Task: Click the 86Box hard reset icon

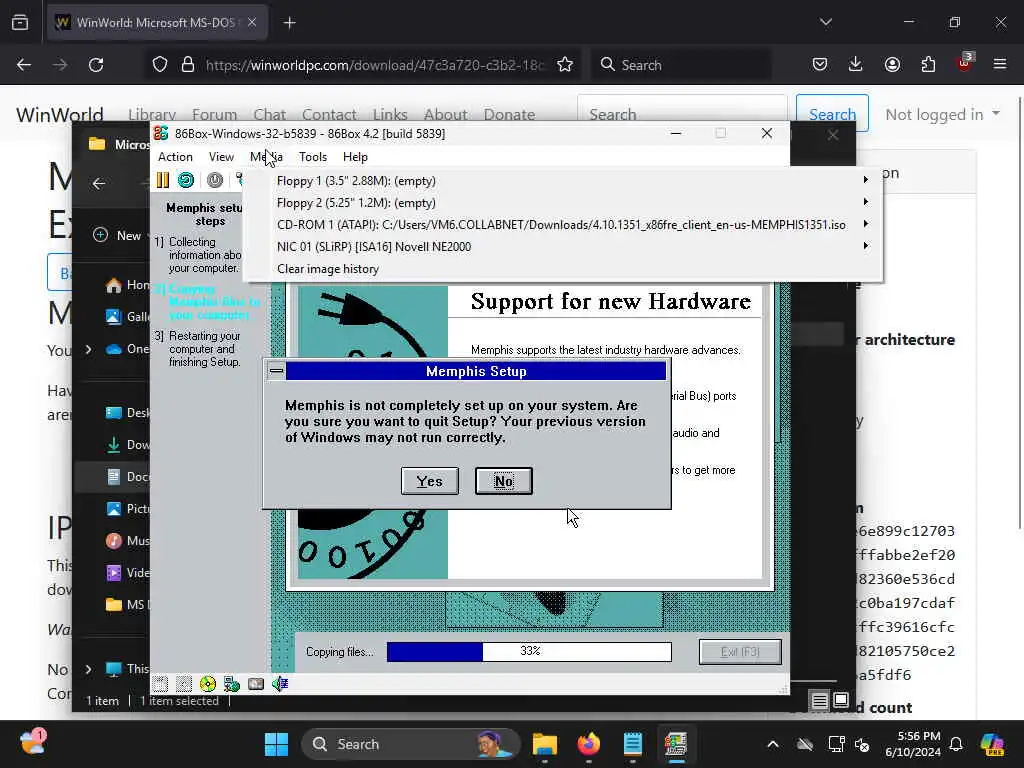Action: [x=186, y=180]
